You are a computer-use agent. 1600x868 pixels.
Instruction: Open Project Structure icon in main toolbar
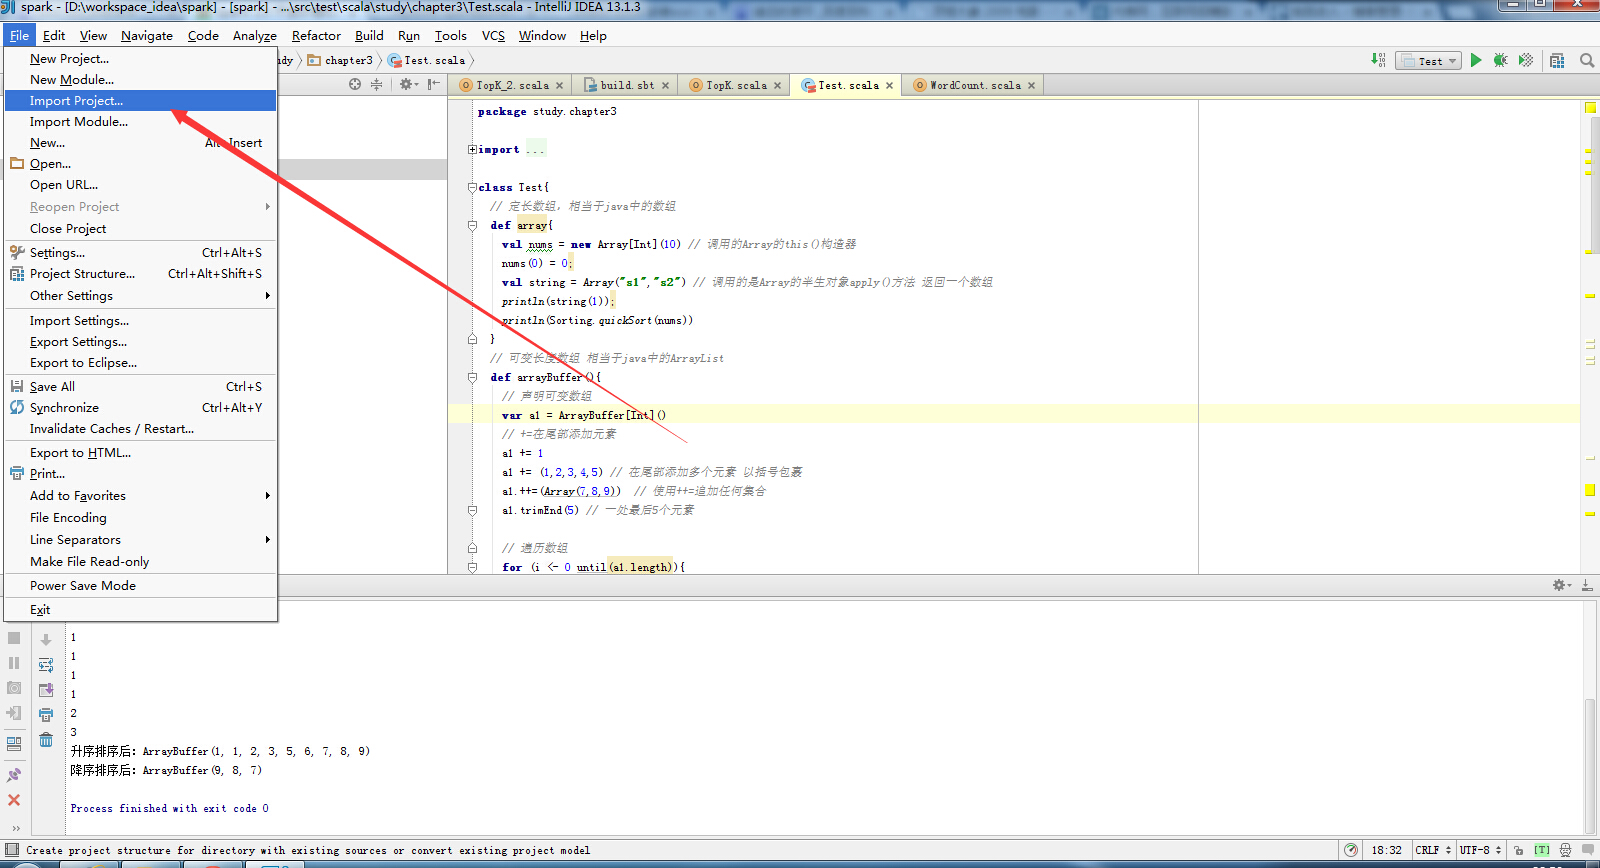coord(1557,60)
